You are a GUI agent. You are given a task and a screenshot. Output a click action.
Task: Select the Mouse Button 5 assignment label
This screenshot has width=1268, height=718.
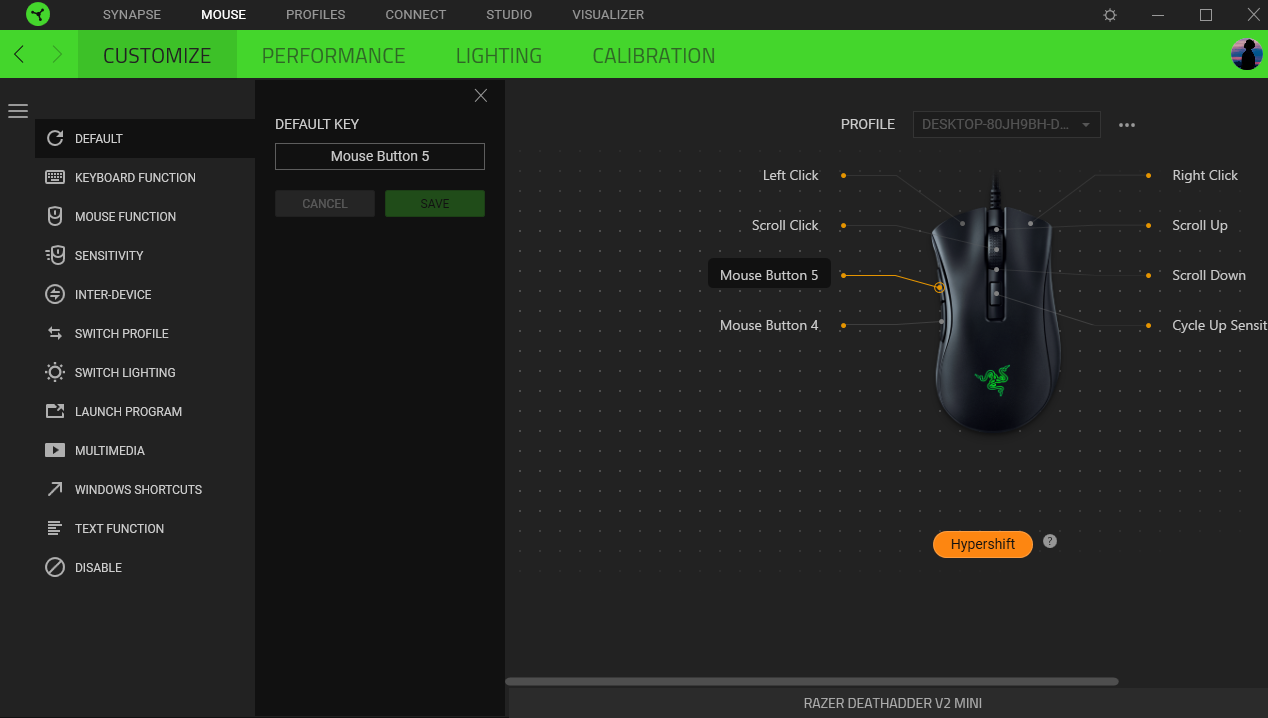click(769, 275)
